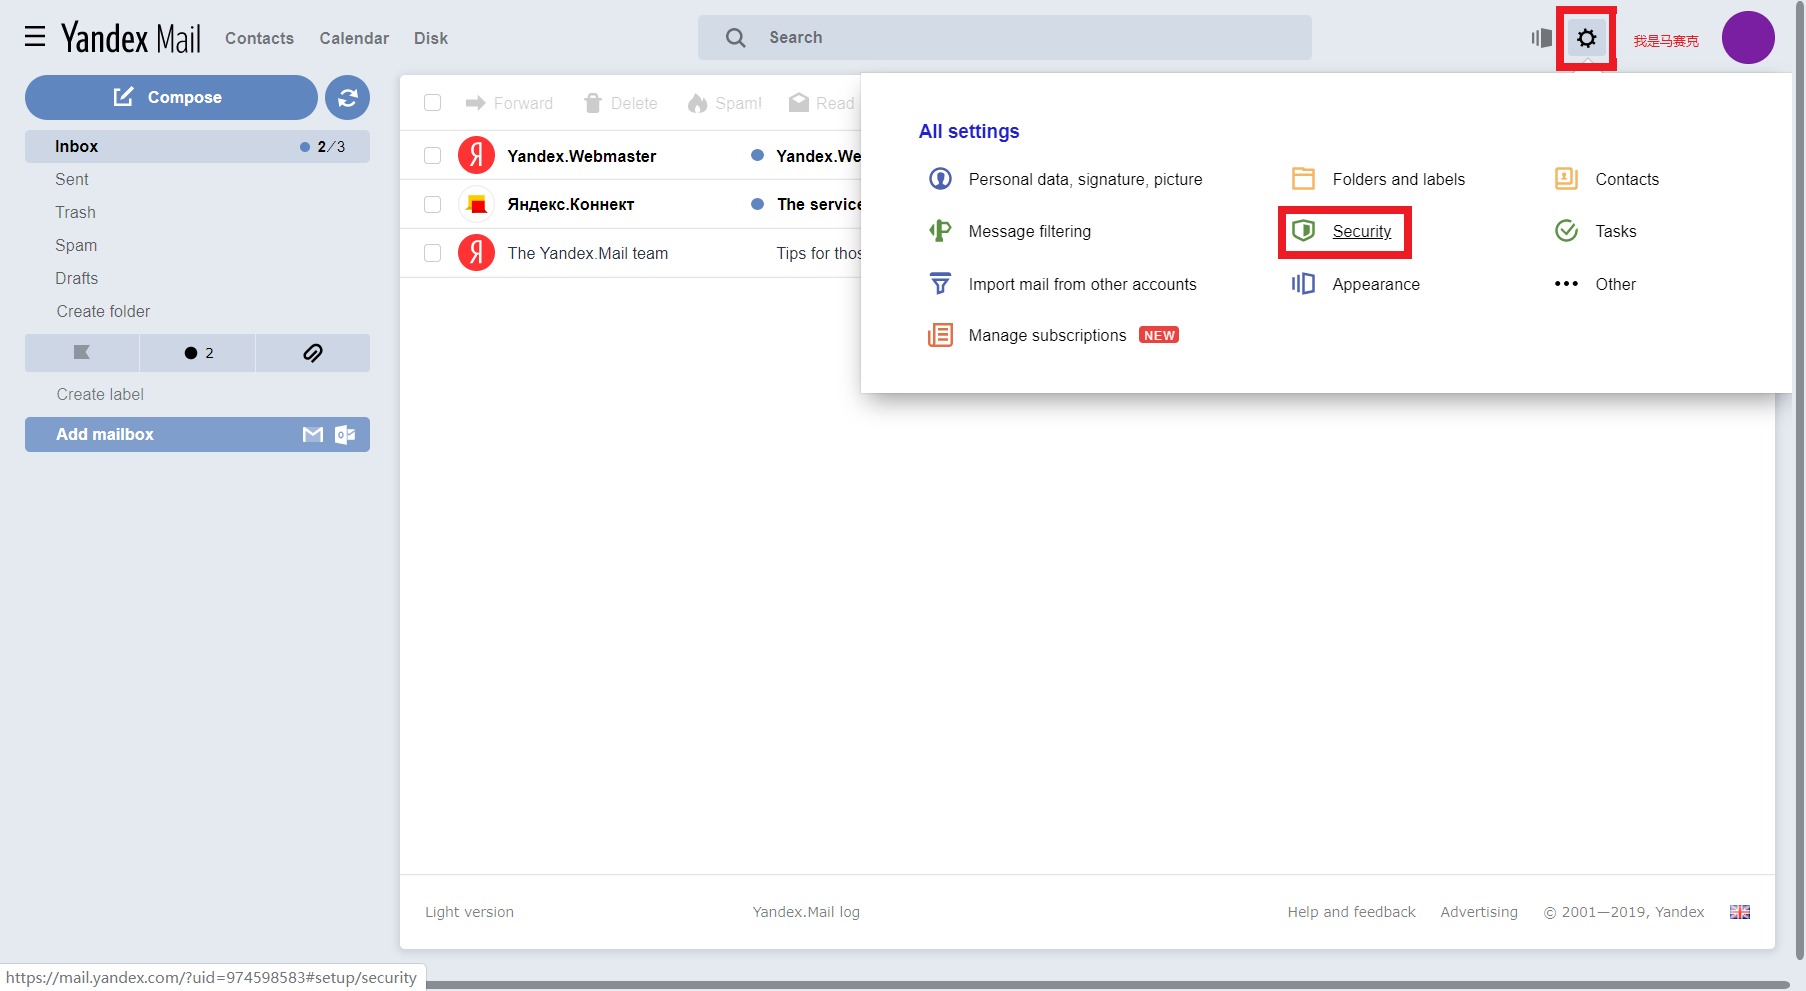This screenshot has width=1806, height=991.
Task: Filter messages with attachments paperclip
Action: [313, 353]
